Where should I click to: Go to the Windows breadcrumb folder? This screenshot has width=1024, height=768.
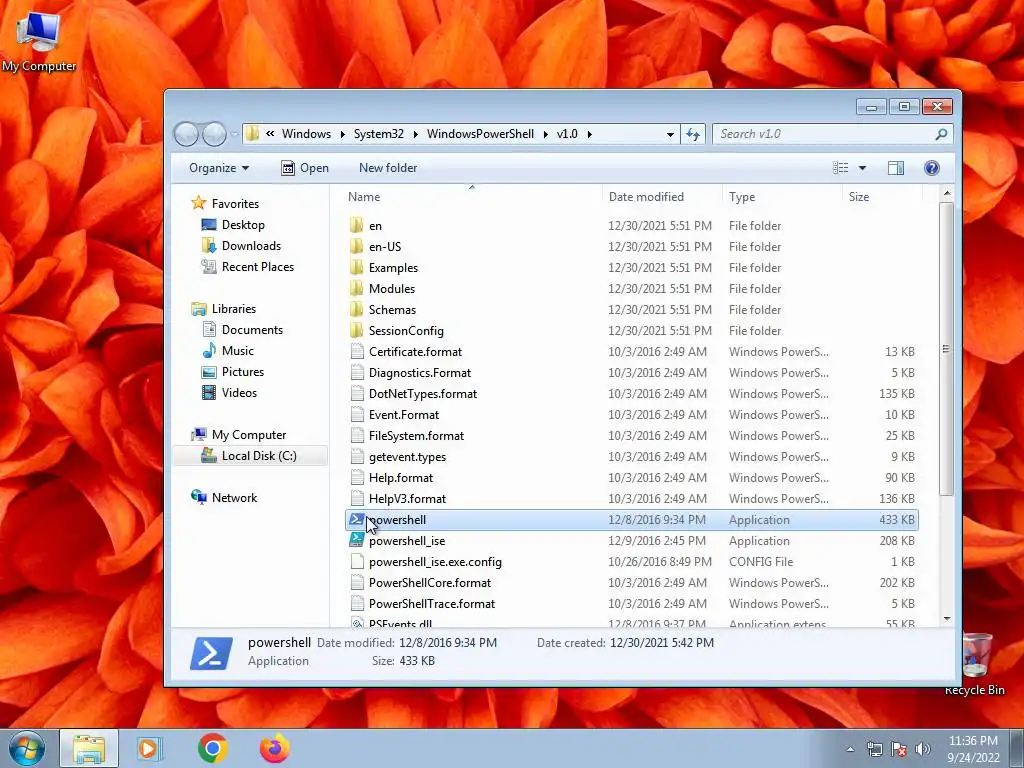[306, 134]
